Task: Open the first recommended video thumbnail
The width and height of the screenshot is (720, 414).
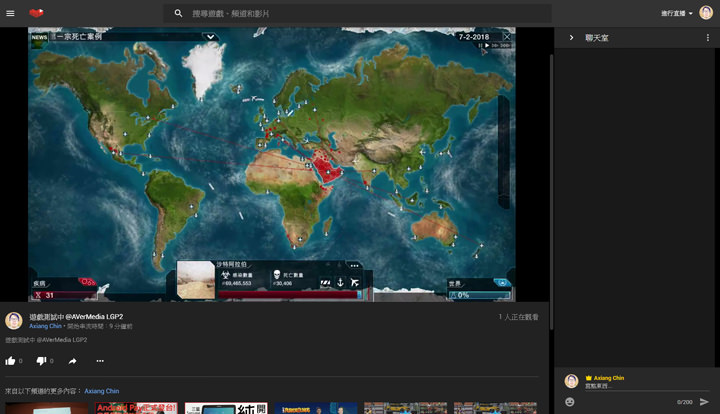Action: click(46, 408)
